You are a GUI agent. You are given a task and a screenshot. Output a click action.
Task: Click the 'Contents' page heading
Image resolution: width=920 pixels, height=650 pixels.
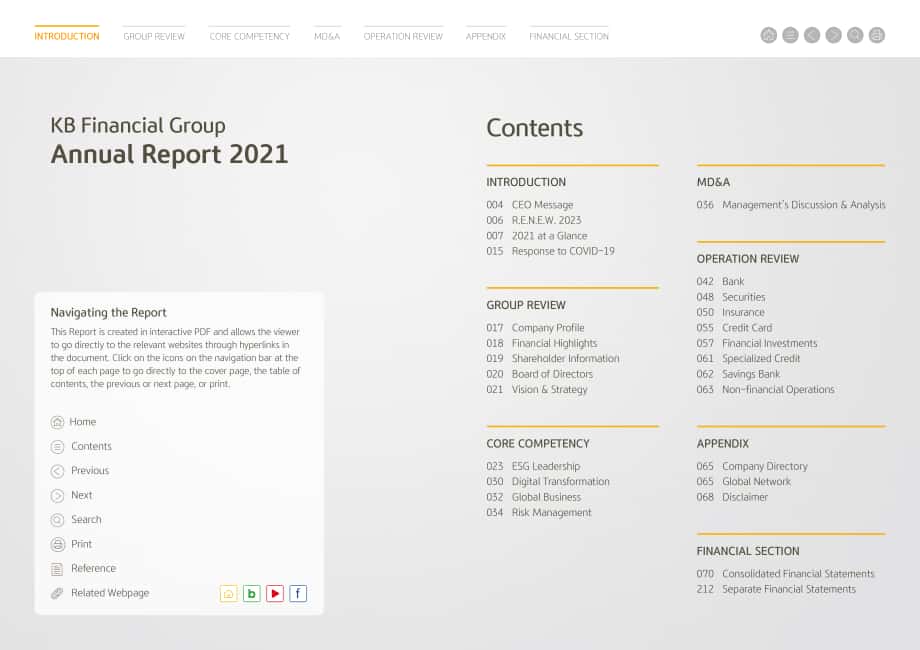click(535, 128)
